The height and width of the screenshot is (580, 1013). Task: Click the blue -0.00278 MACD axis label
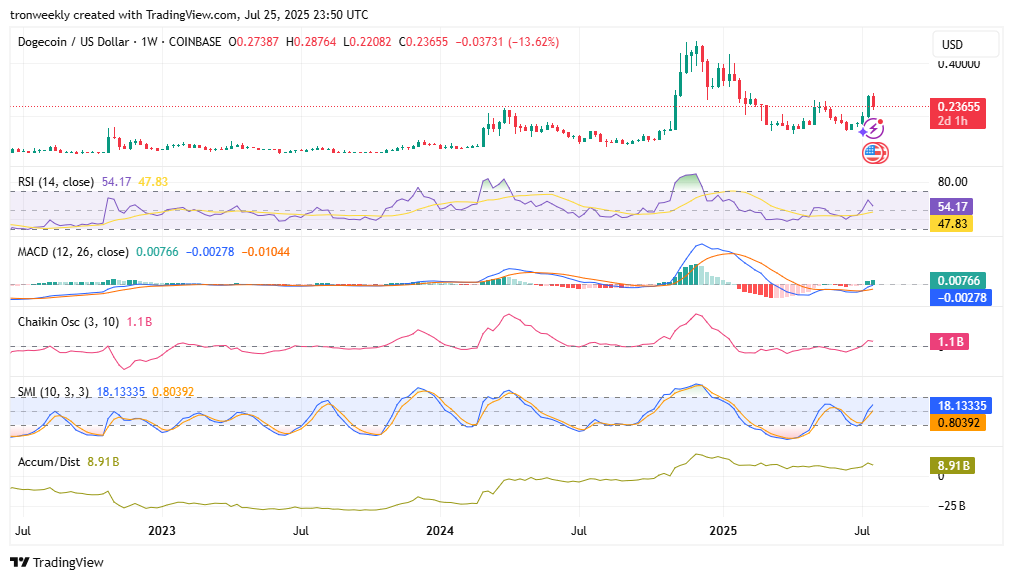961,298
